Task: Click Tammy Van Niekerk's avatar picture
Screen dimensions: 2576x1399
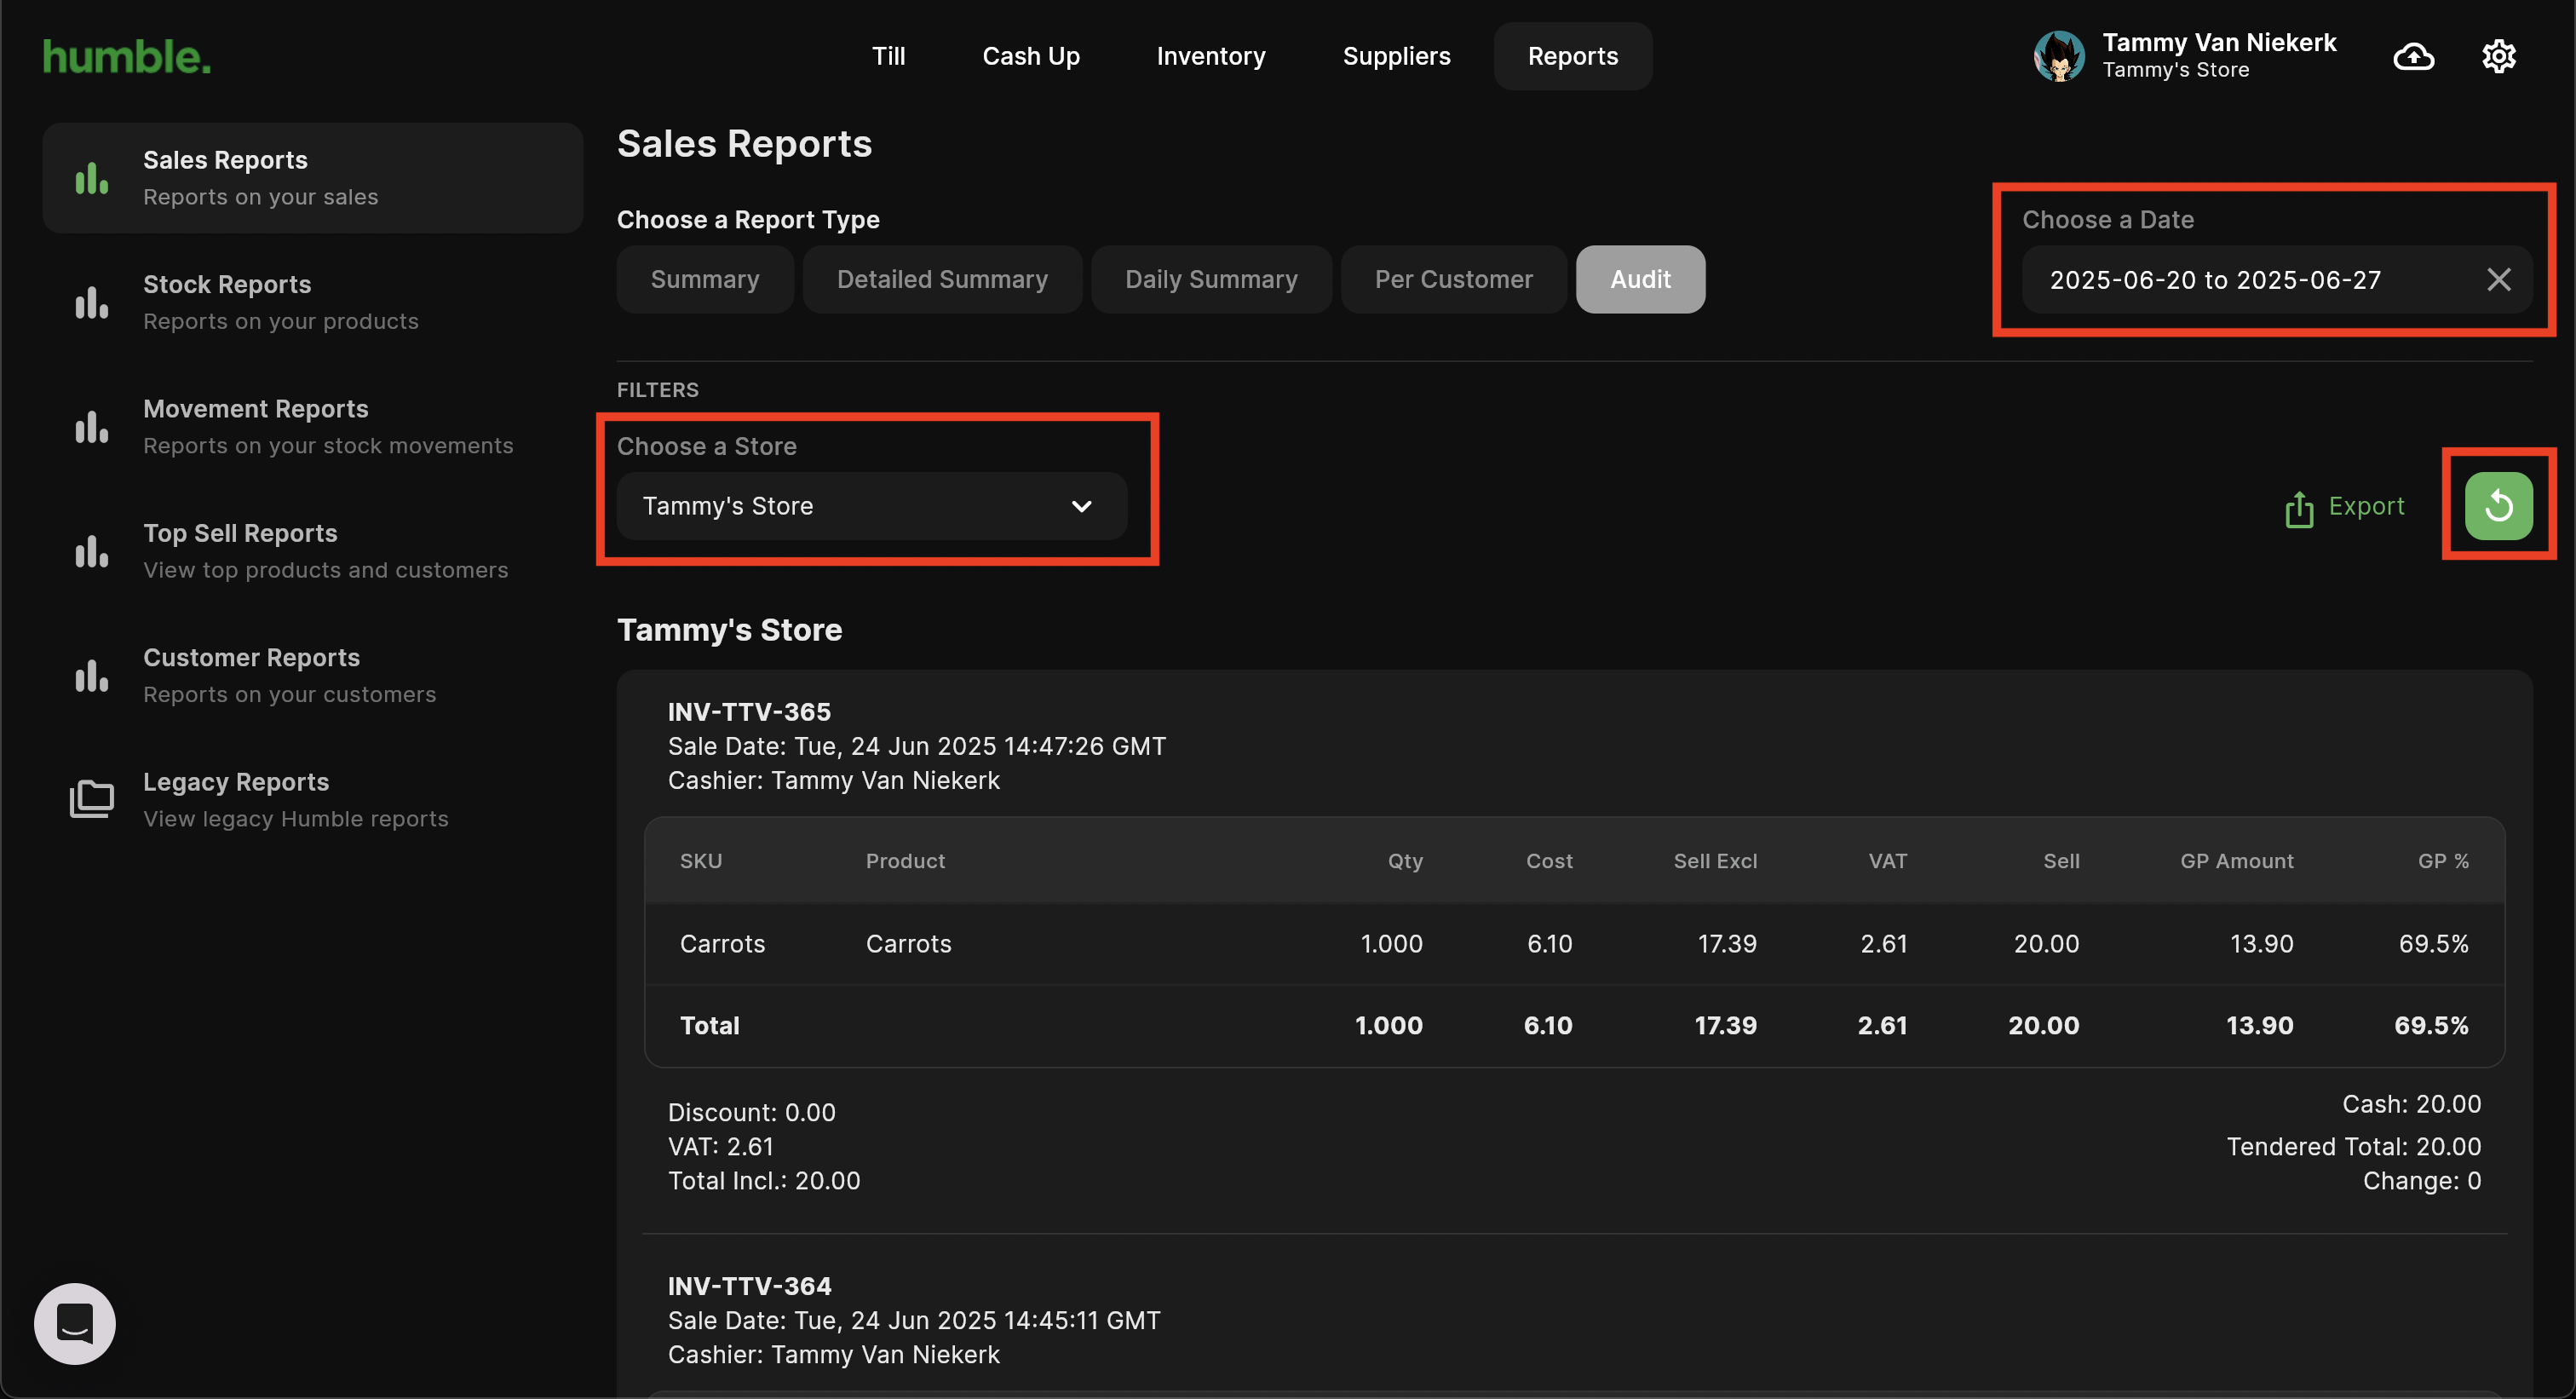Action: (2059, 56)
